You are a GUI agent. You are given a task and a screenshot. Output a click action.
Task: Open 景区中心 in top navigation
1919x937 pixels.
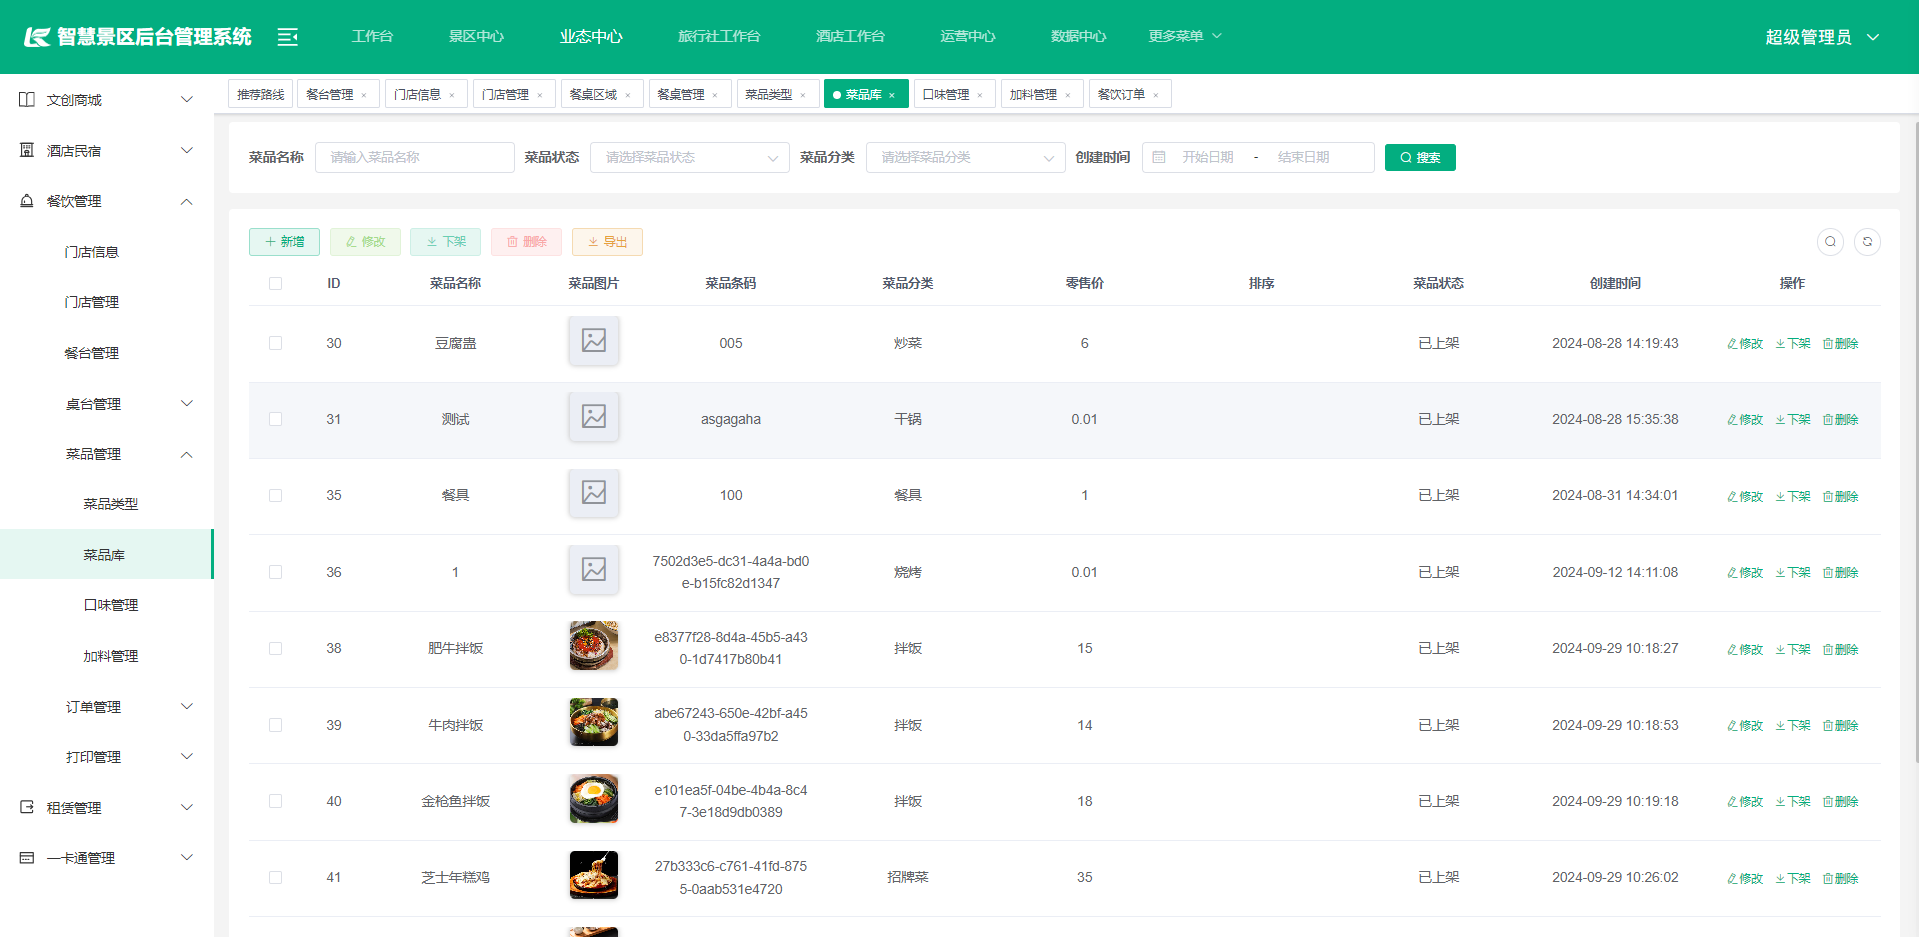[x=476, y=36]
